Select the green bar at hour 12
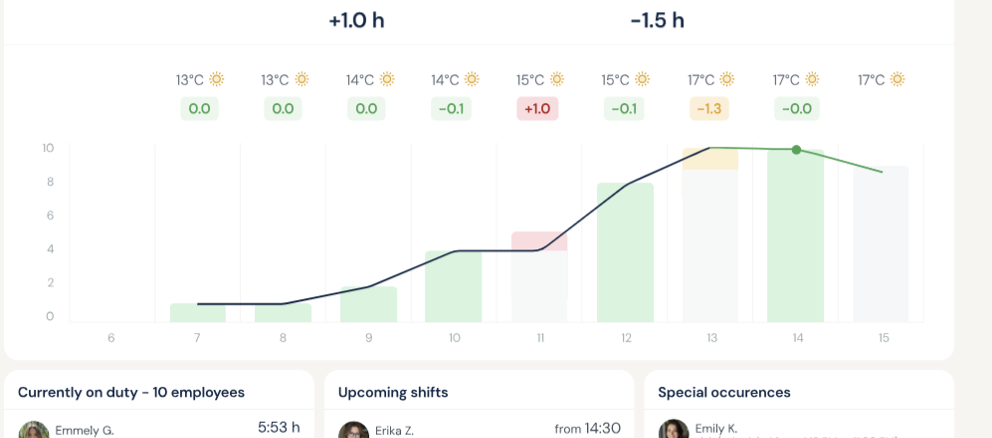Image resolution: width=992 pixels, height=438 pixels. tap(625, 252)
